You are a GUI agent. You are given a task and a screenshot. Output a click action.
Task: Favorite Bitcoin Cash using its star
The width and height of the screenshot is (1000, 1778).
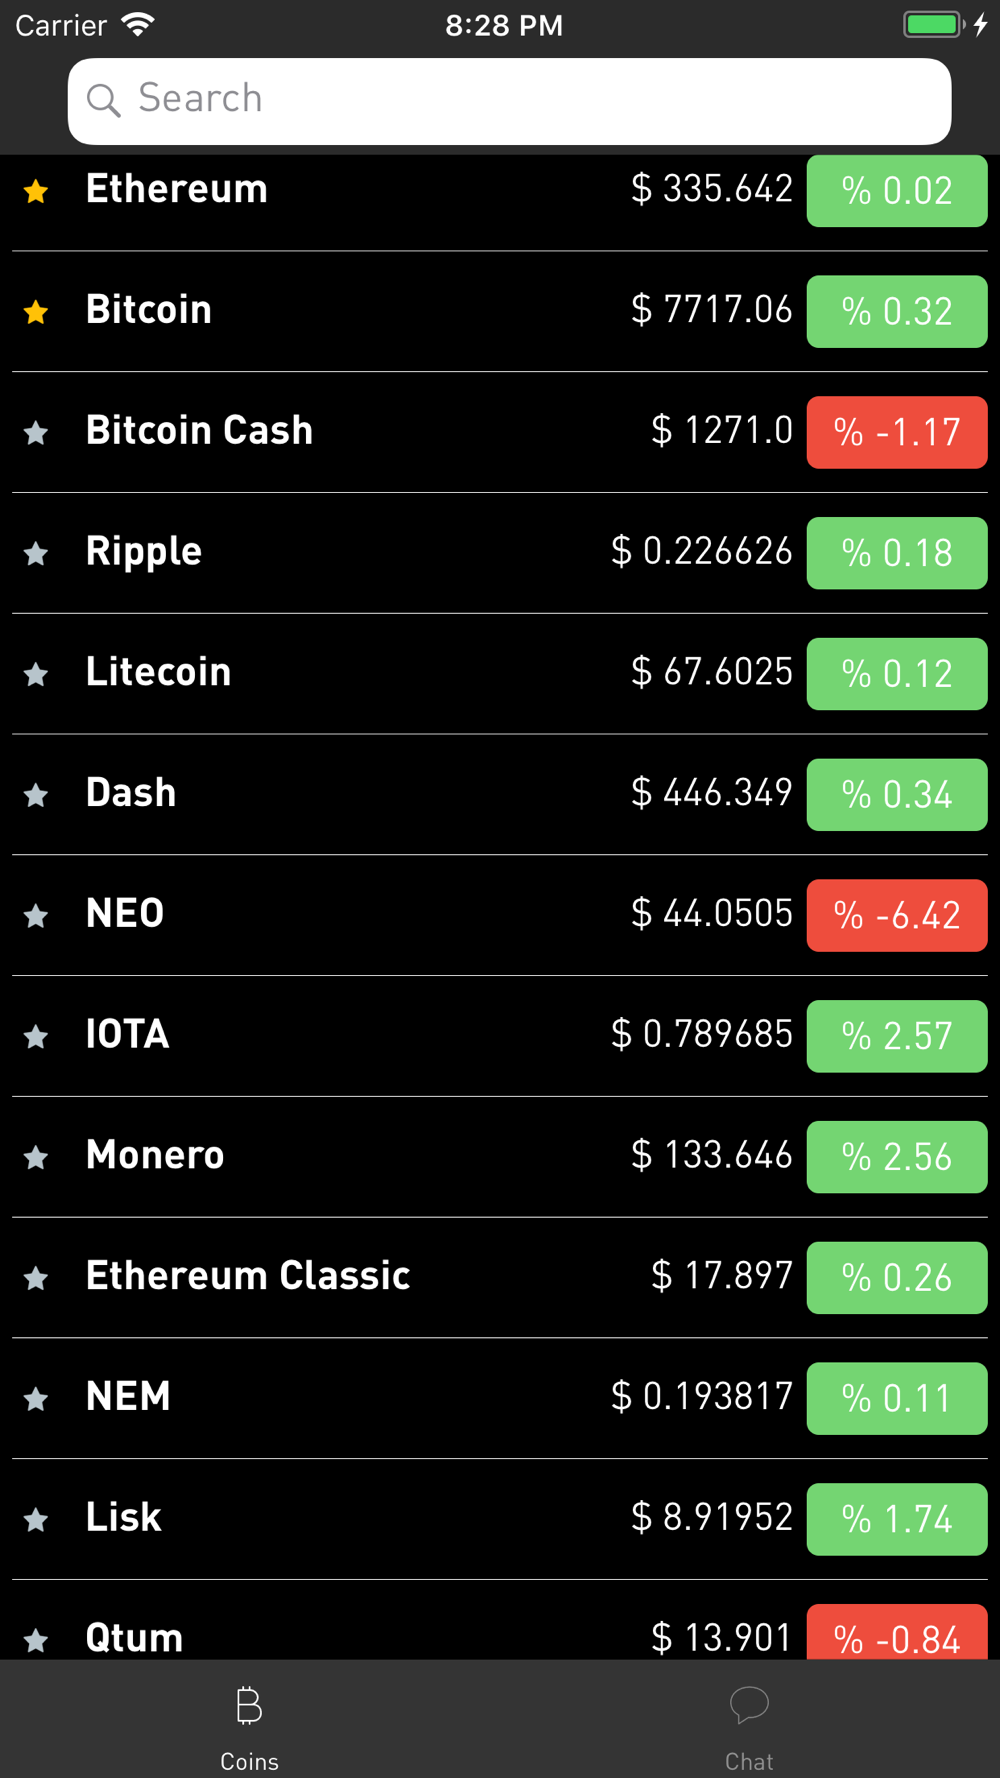click(x=36, y=433)
